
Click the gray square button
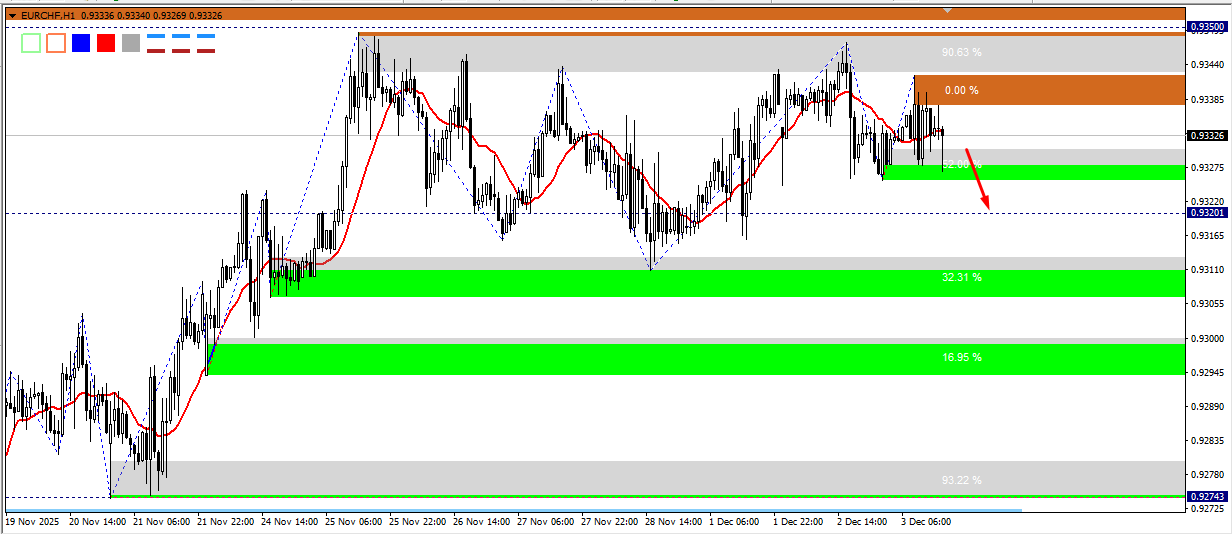click(x=131, y=43)
